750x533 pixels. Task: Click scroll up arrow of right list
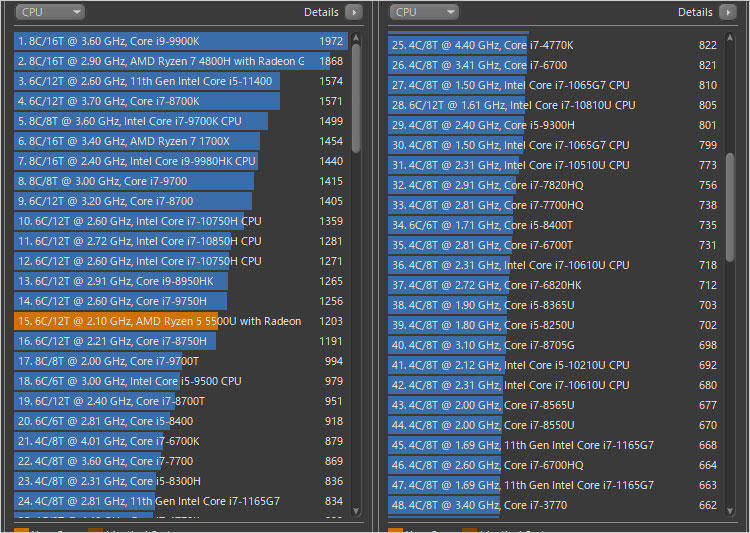pyautogui.click(x=730, y=37)
